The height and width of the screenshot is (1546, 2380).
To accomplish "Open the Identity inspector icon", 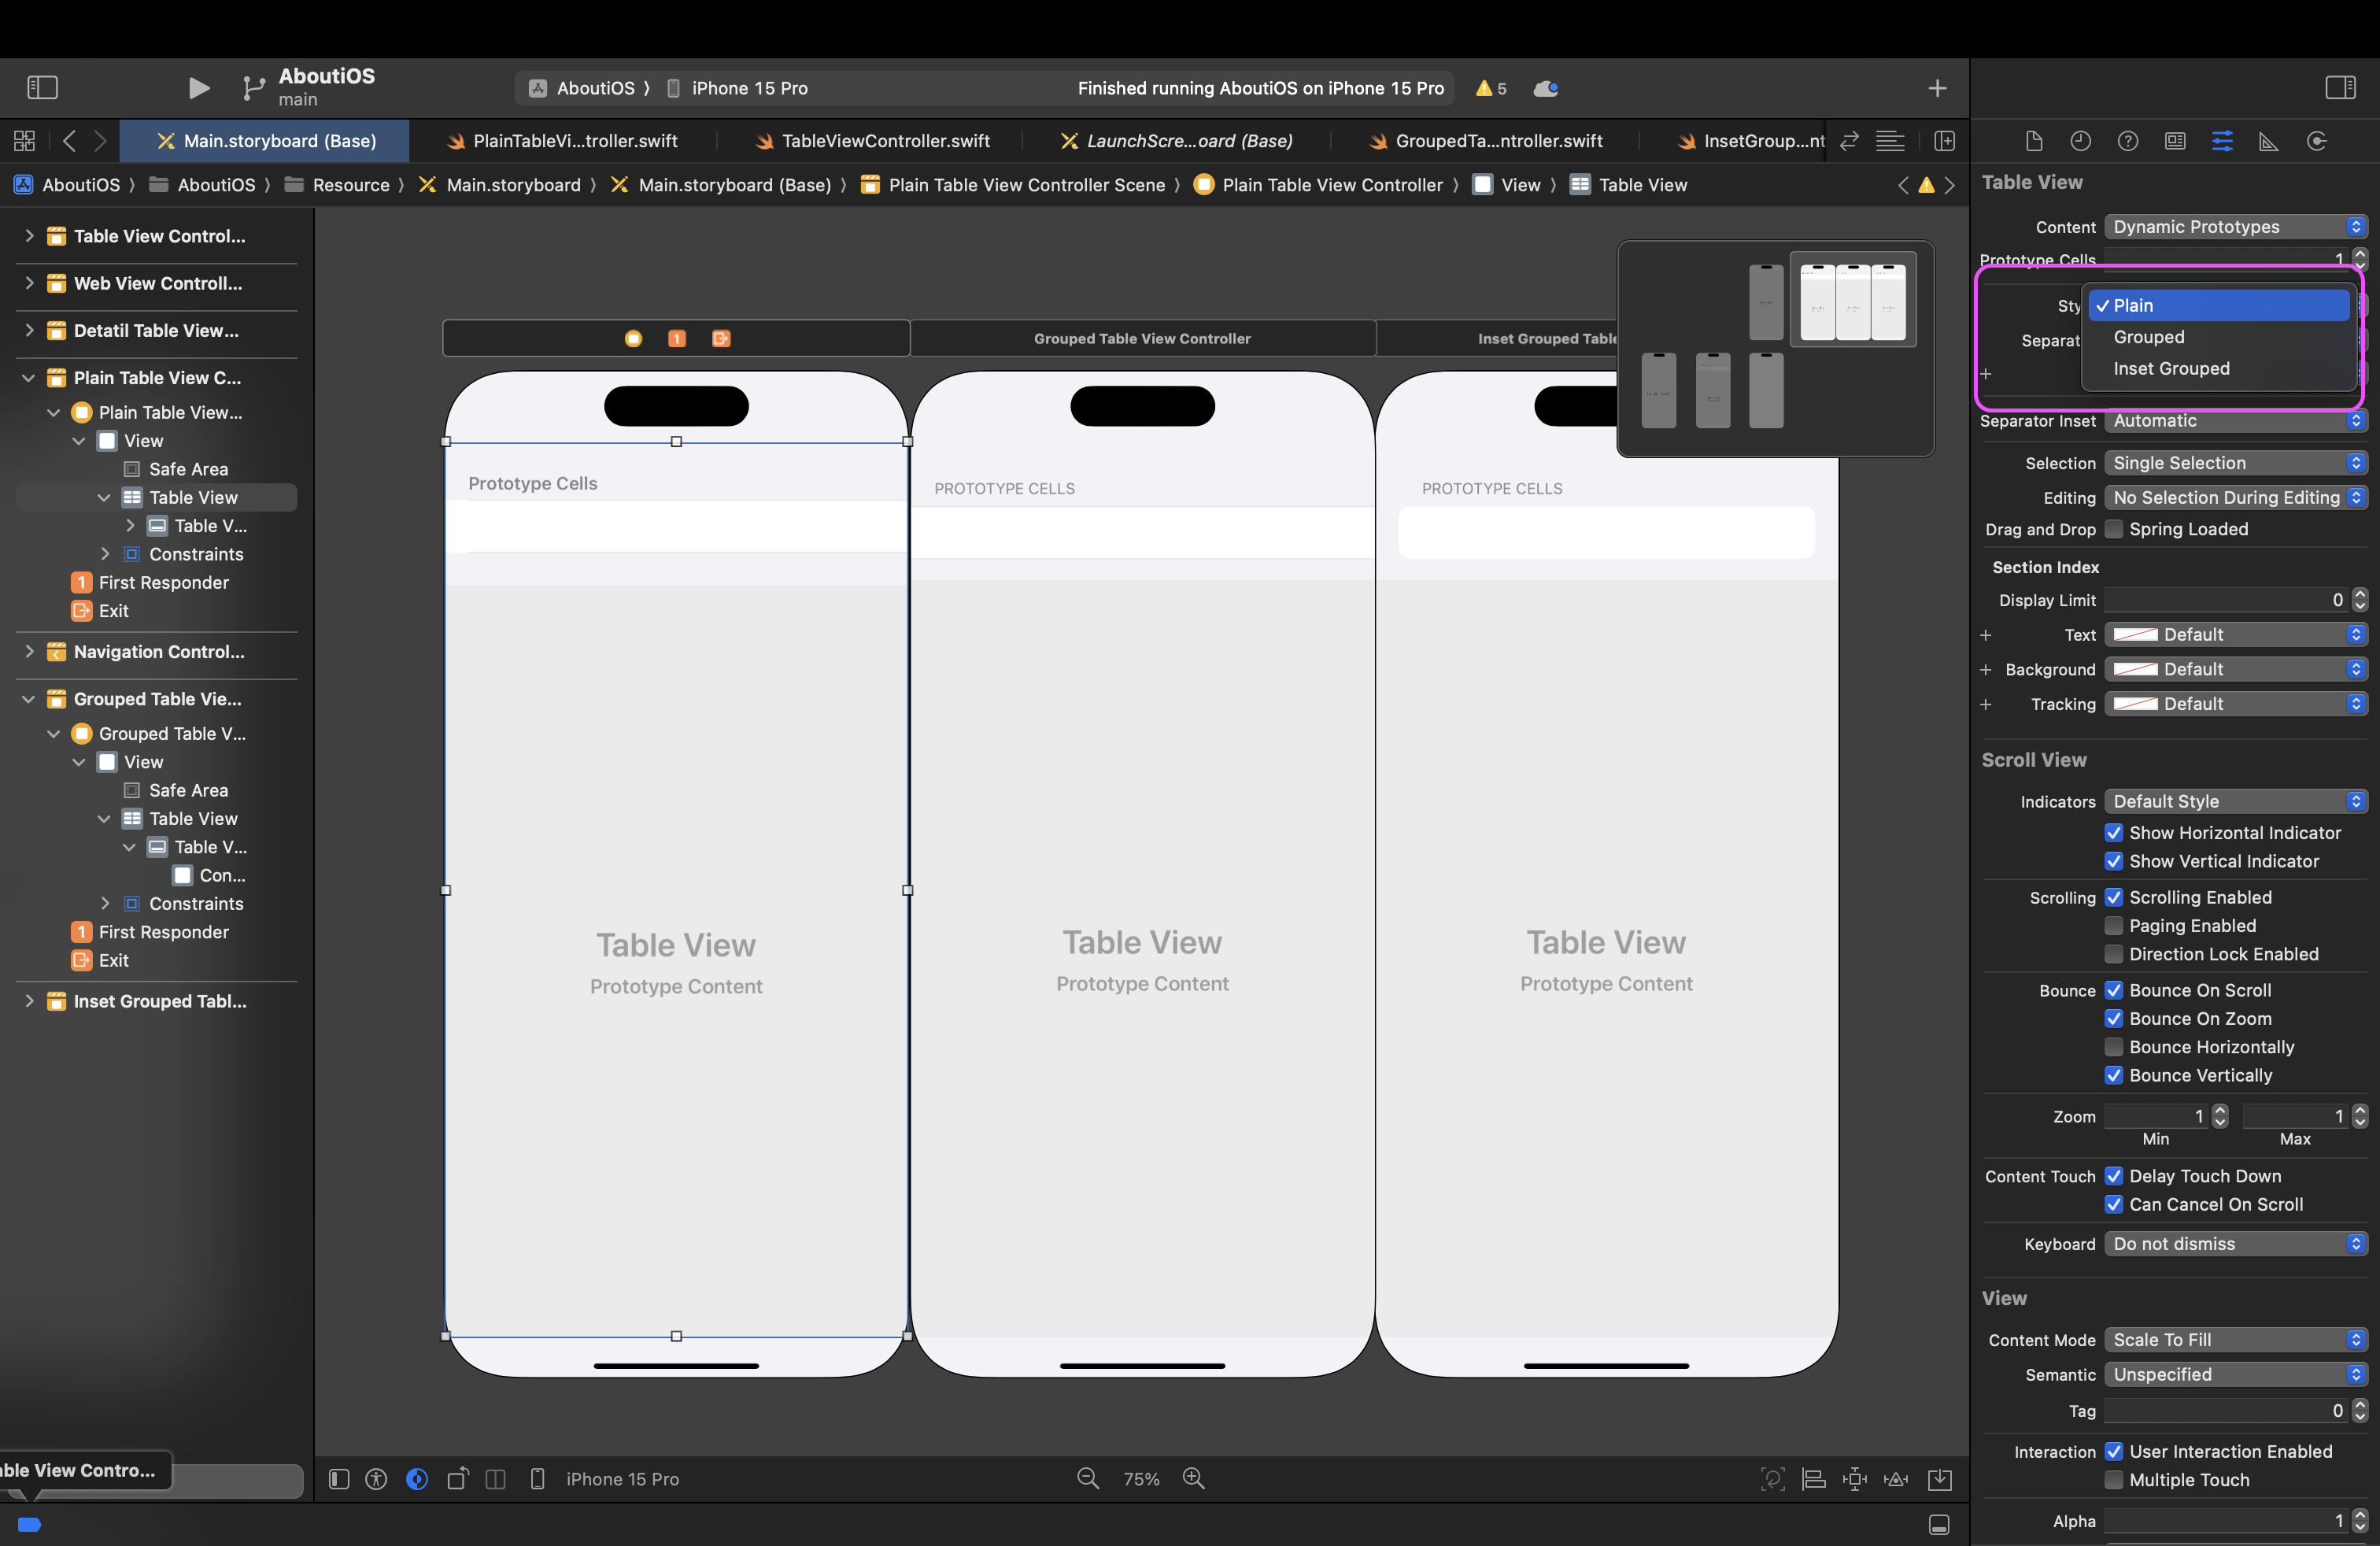I will click(x=2175, y=141).
